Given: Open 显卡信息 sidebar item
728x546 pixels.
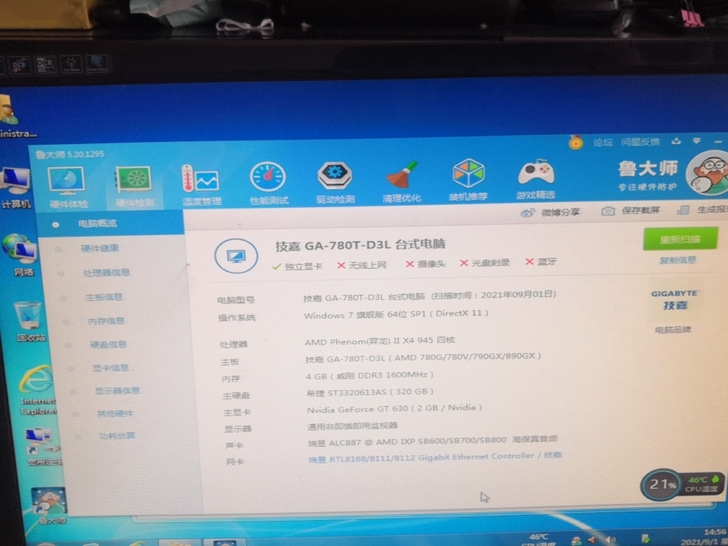Looking at the screenshot, I should [x=110, y=368].
